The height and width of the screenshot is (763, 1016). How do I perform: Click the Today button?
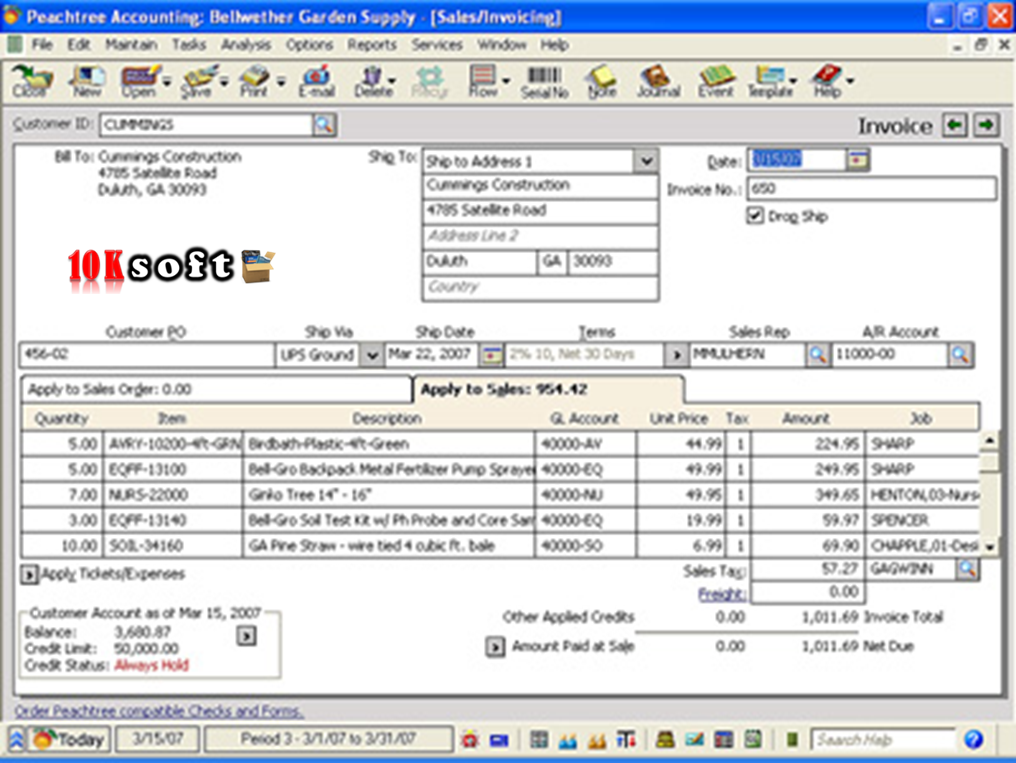tap(68, 739)
